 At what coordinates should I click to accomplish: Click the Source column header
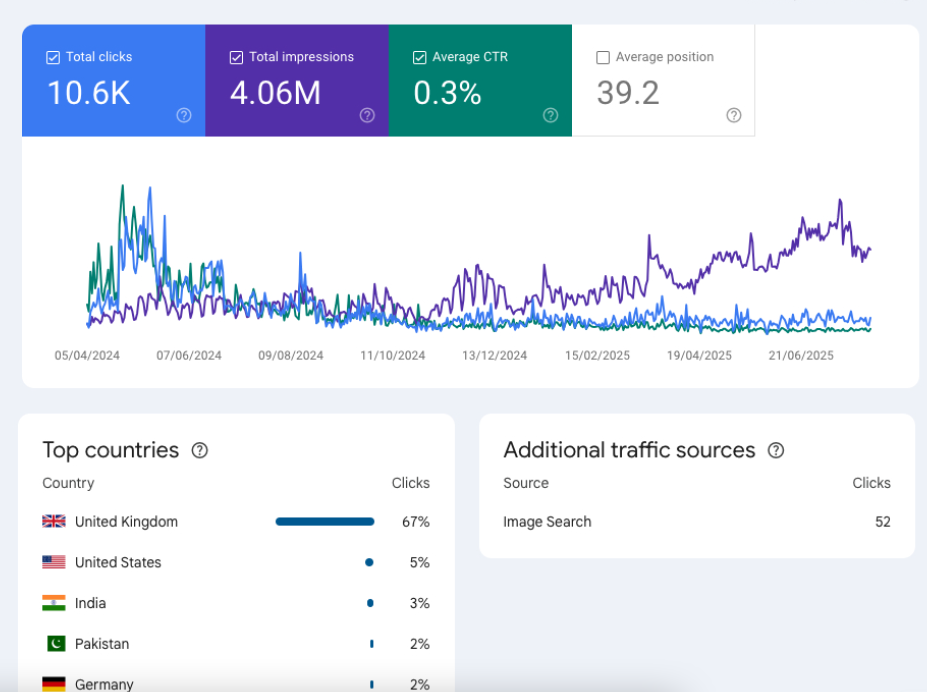526,483
